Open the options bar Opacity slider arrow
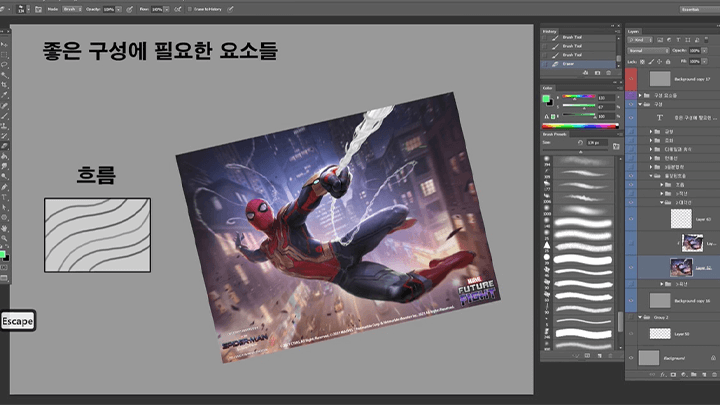 tap(119, 9)
